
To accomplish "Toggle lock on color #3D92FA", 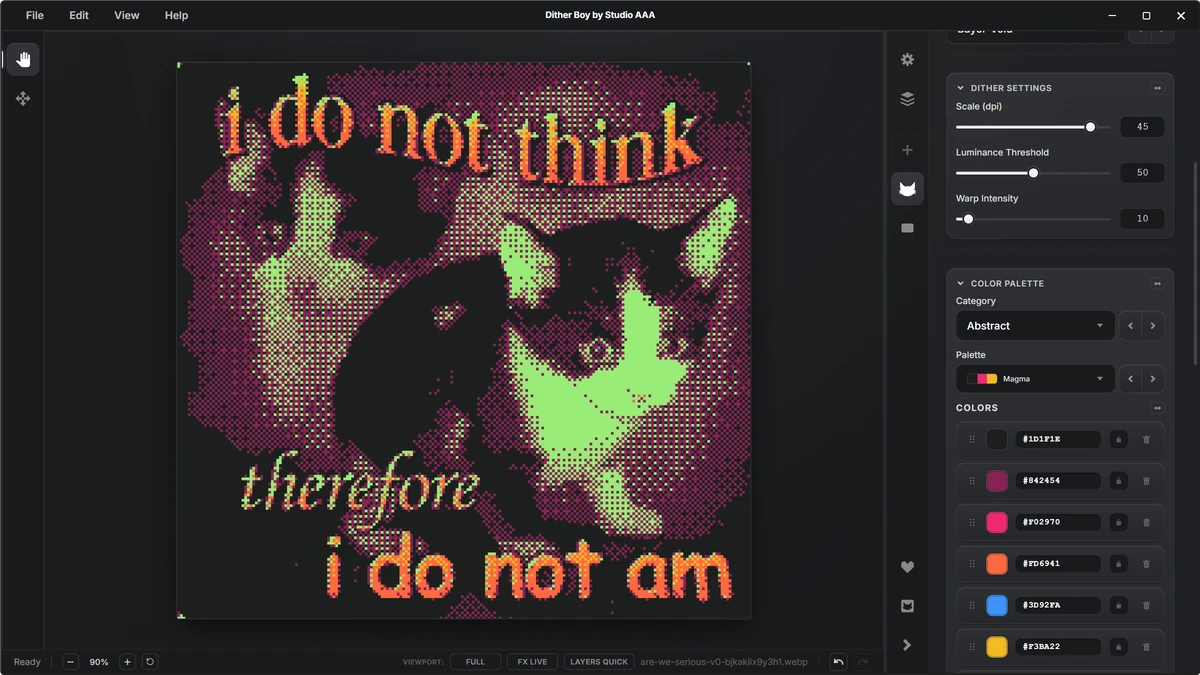I will click(x=1118, y=605).
